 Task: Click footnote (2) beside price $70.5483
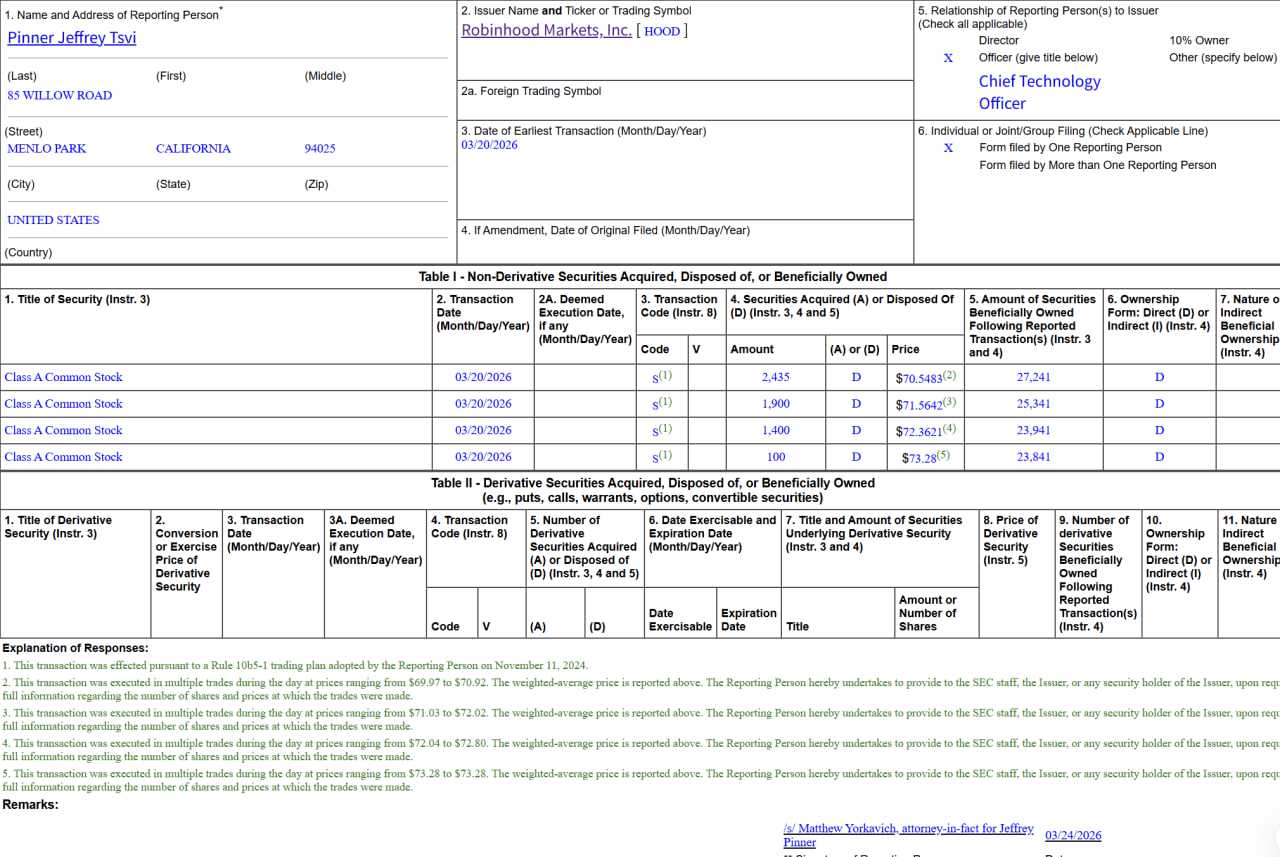pos(949,375)
